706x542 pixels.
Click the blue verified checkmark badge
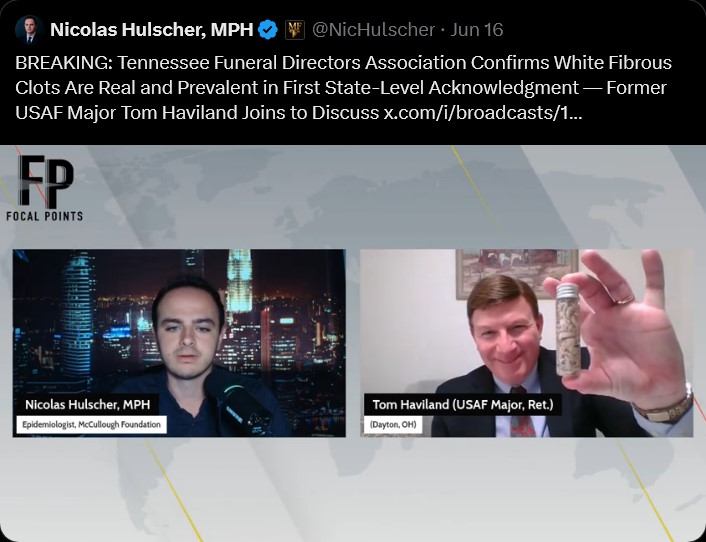click(x=268, y=30)
